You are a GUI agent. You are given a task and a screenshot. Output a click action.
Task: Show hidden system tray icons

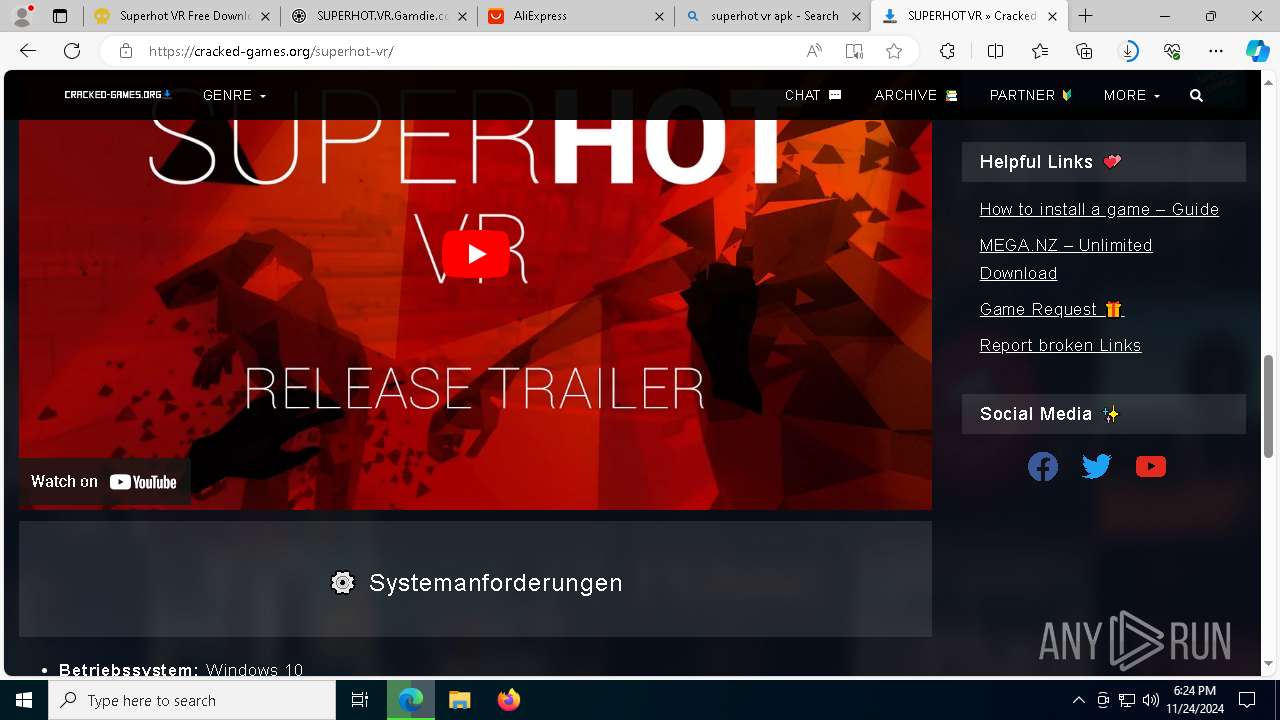pyautogui.click(x=1079, y=700)
